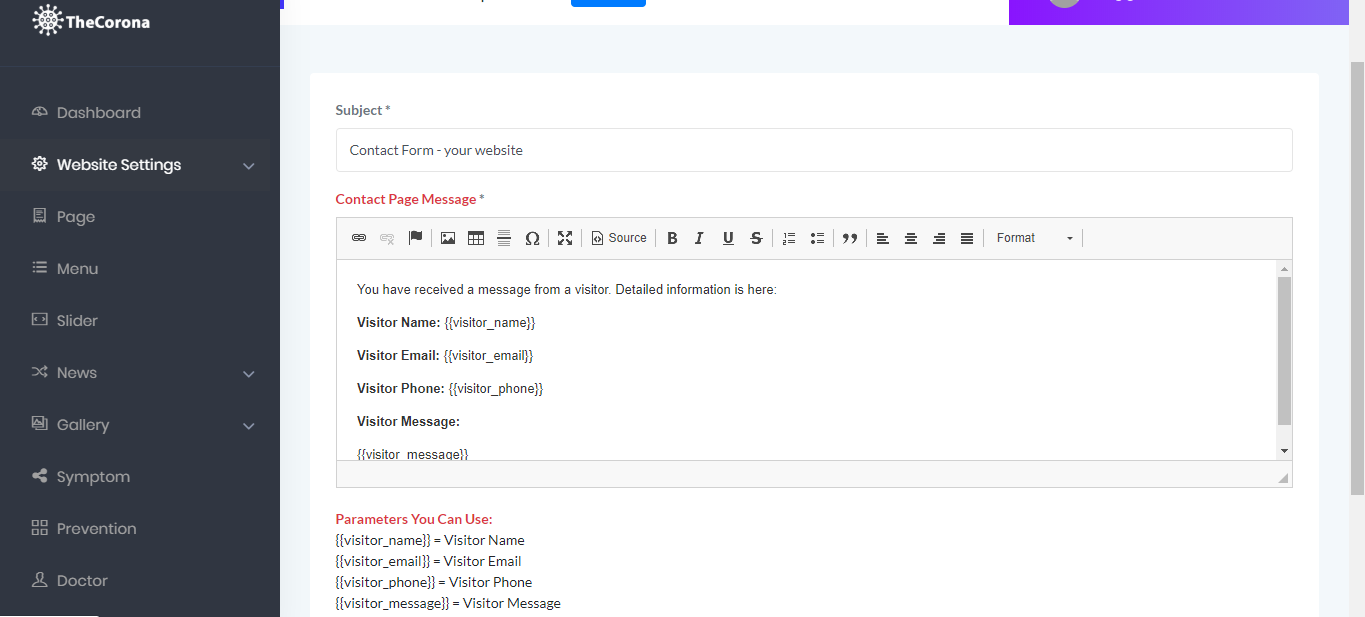Click Website Settings gear icon
The height and width of the screenshot is (617, 1365).
click(x=40, y=164)
